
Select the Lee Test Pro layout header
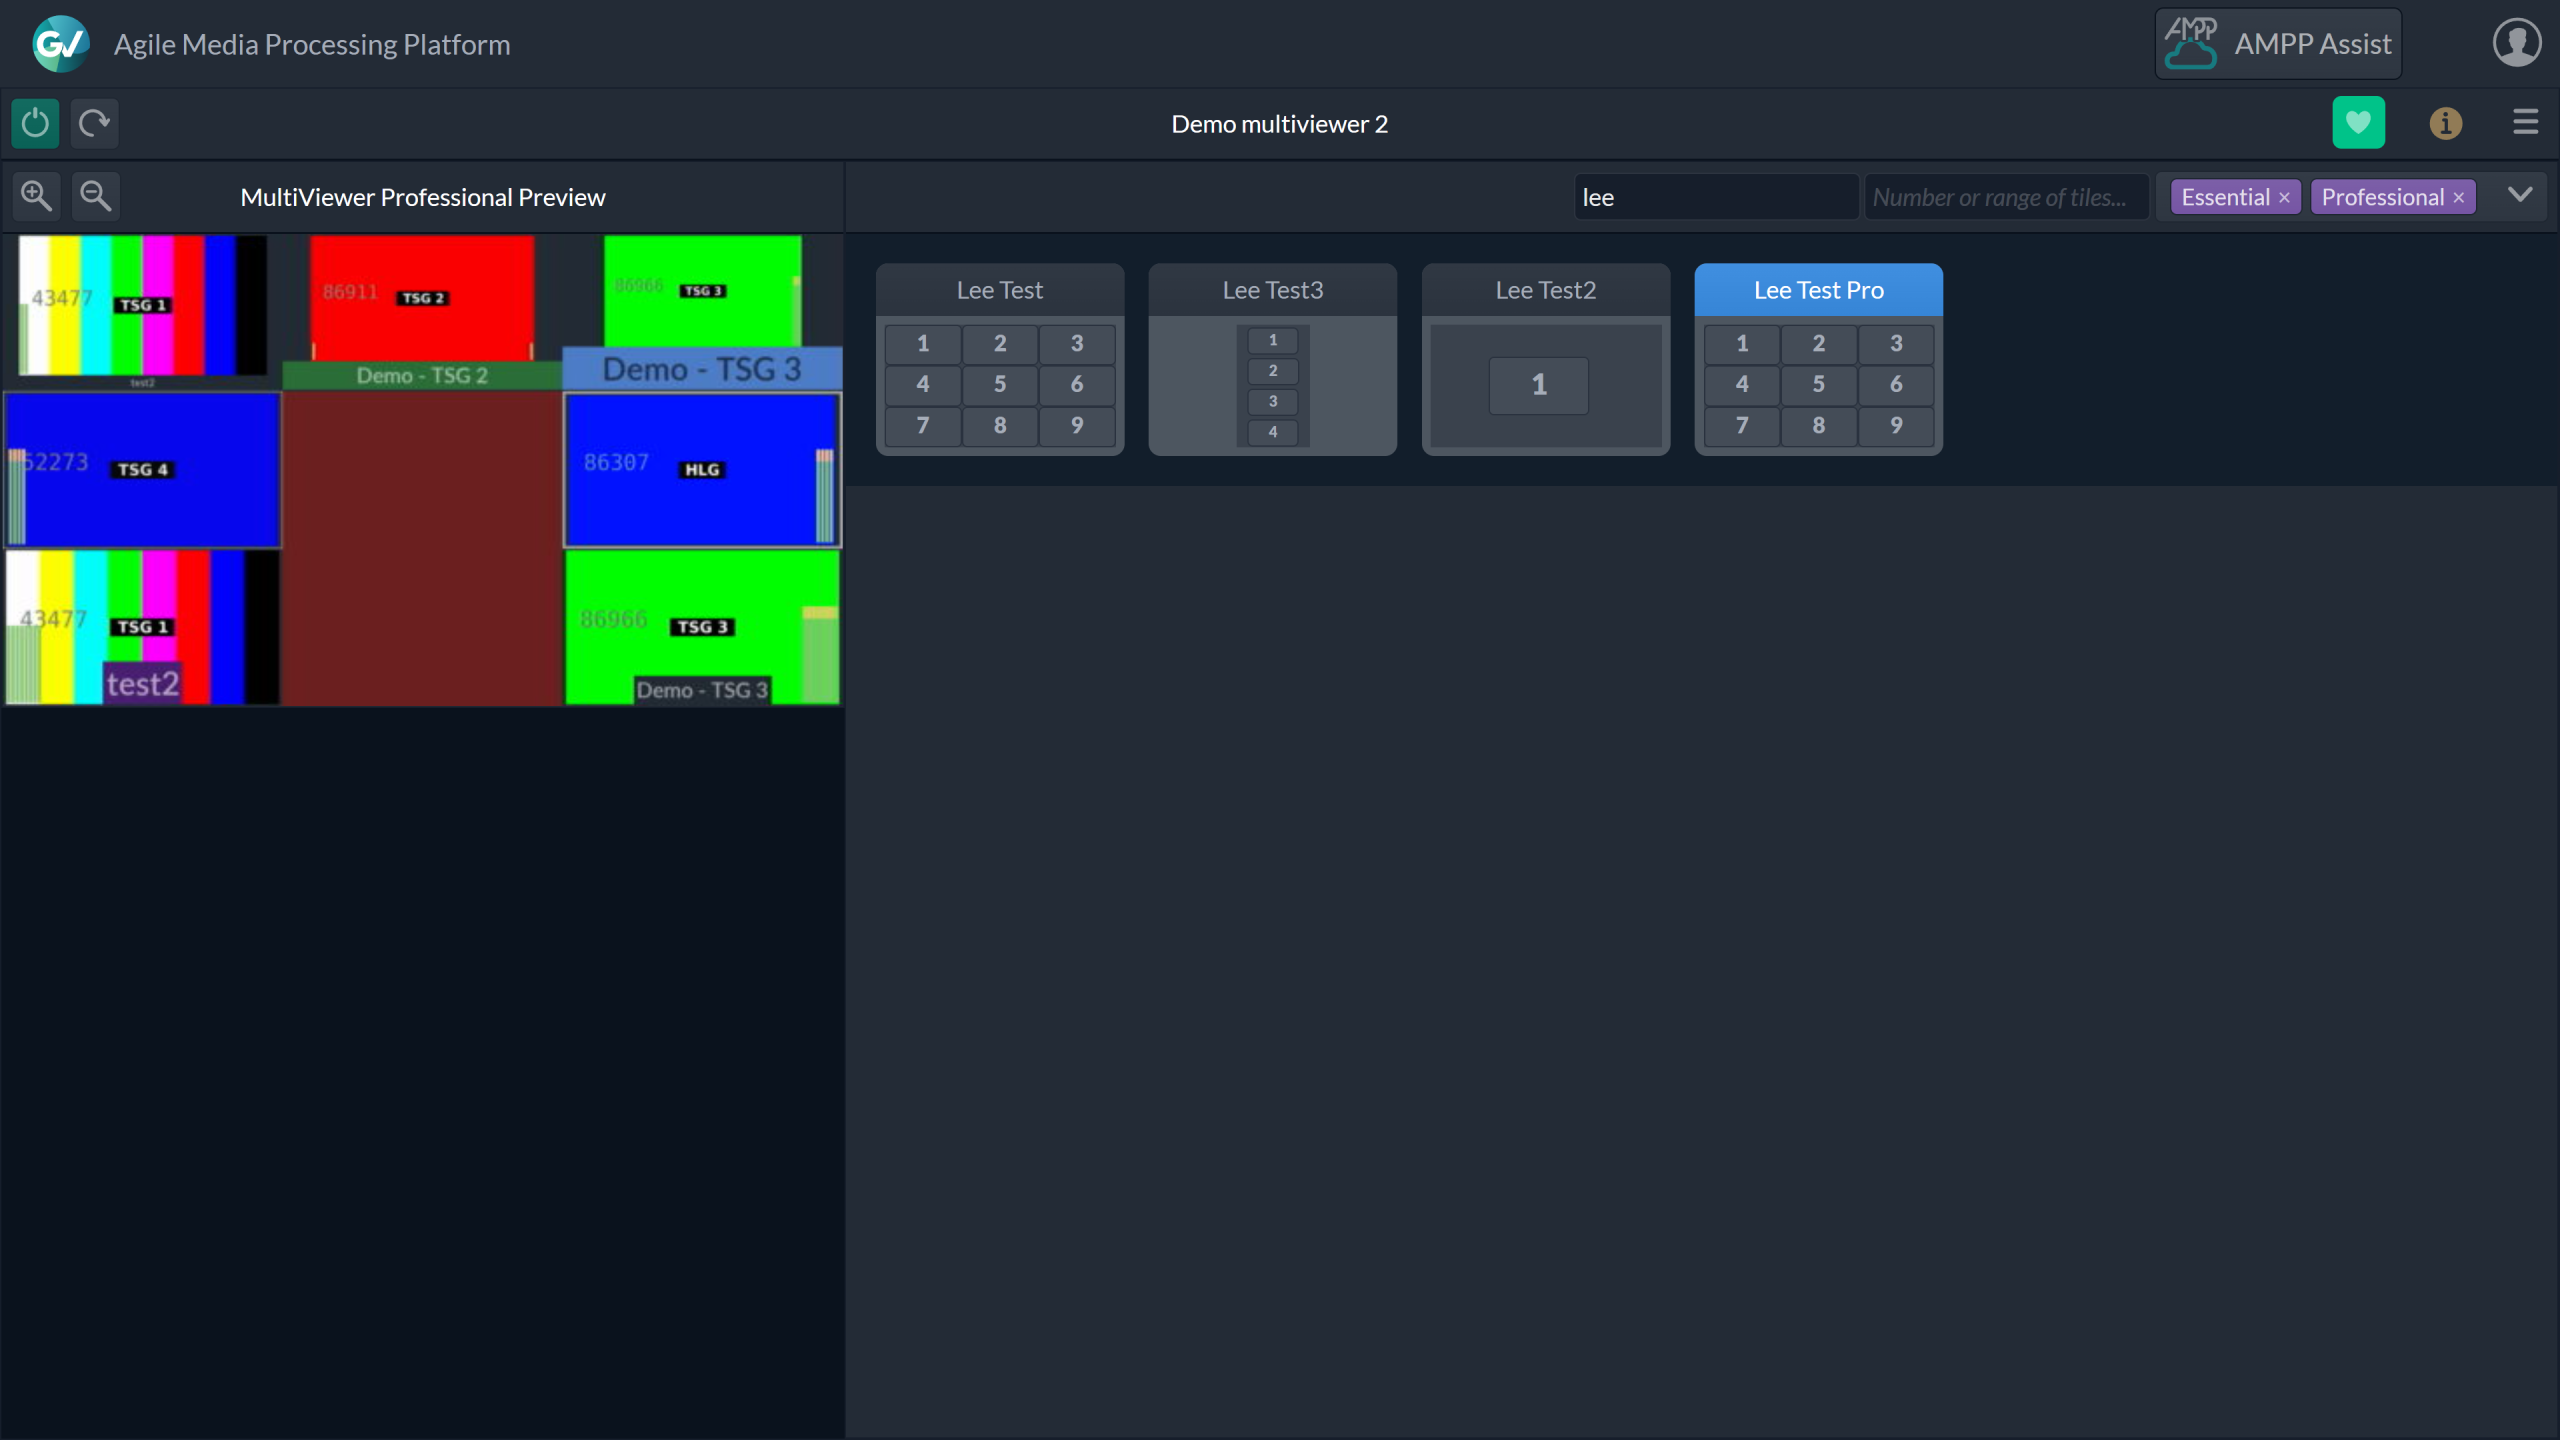coord(1819,290)
